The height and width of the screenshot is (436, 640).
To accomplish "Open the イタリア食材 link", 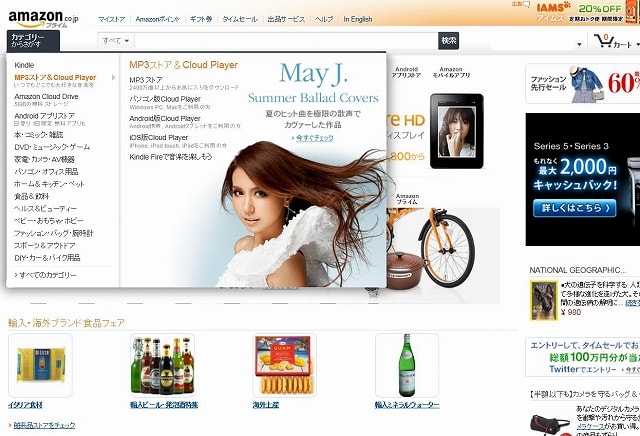I will click(x=25, y=405).
